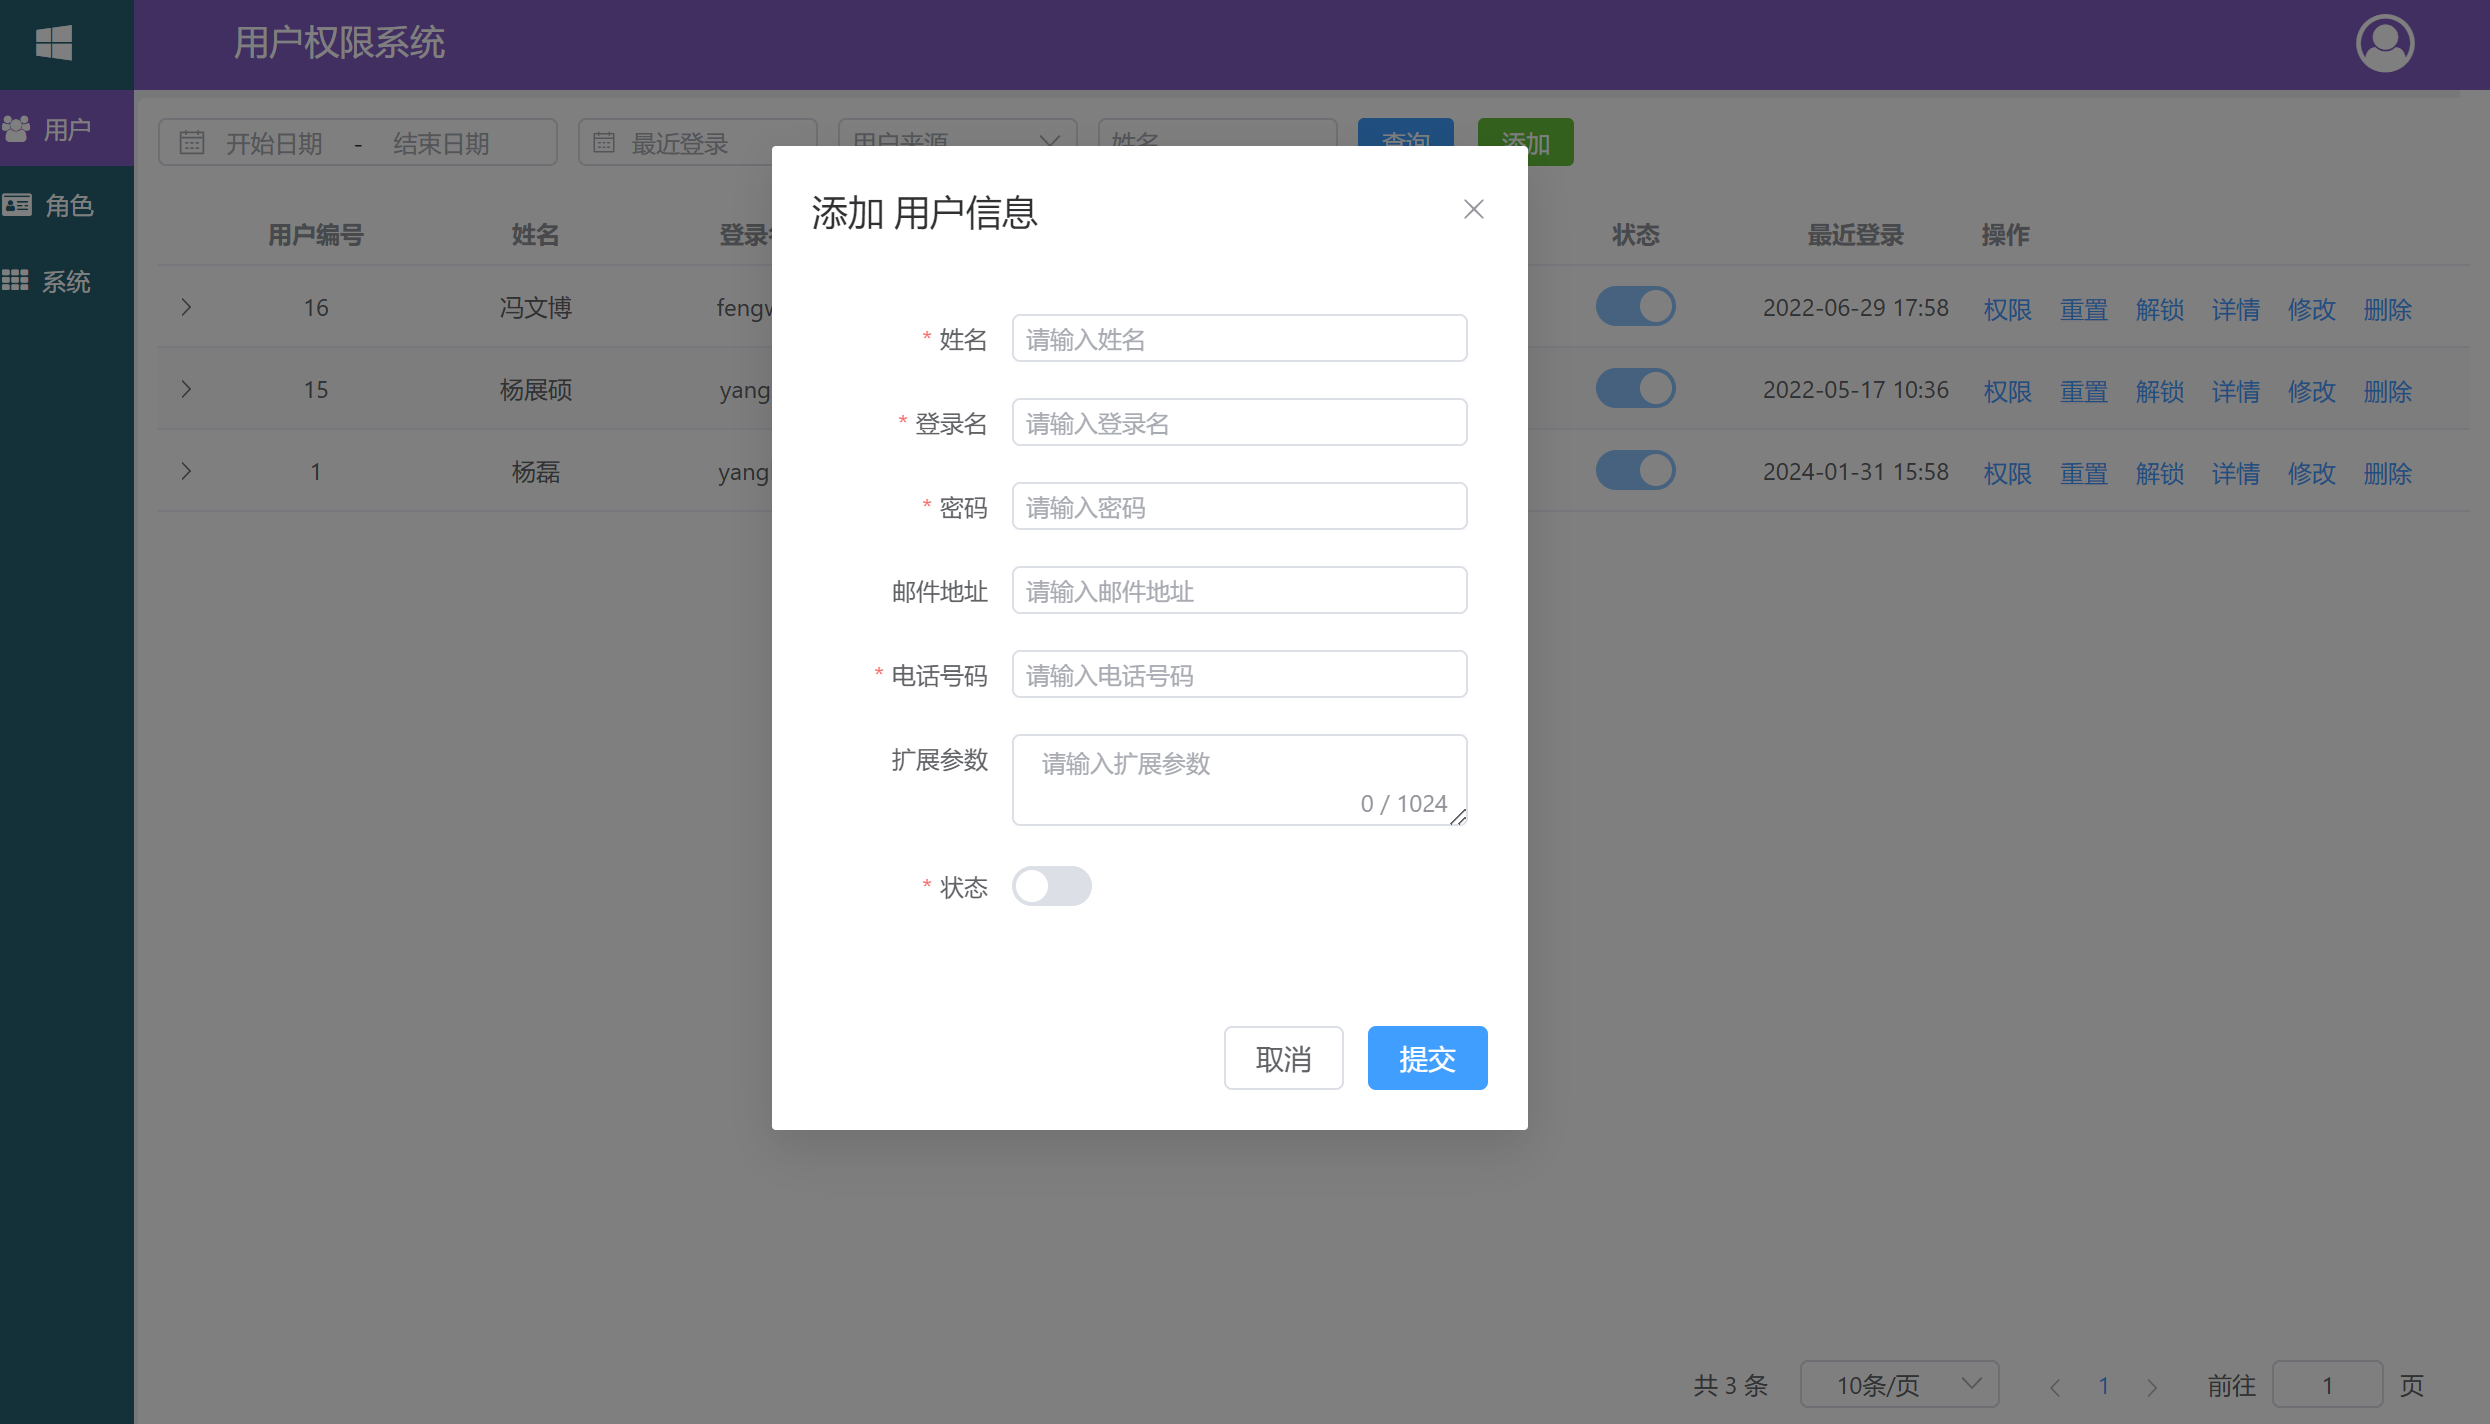Focus the 请输入姓名 input
This screenshot has width=2490, height=1424.
[x=1239, y=339]
